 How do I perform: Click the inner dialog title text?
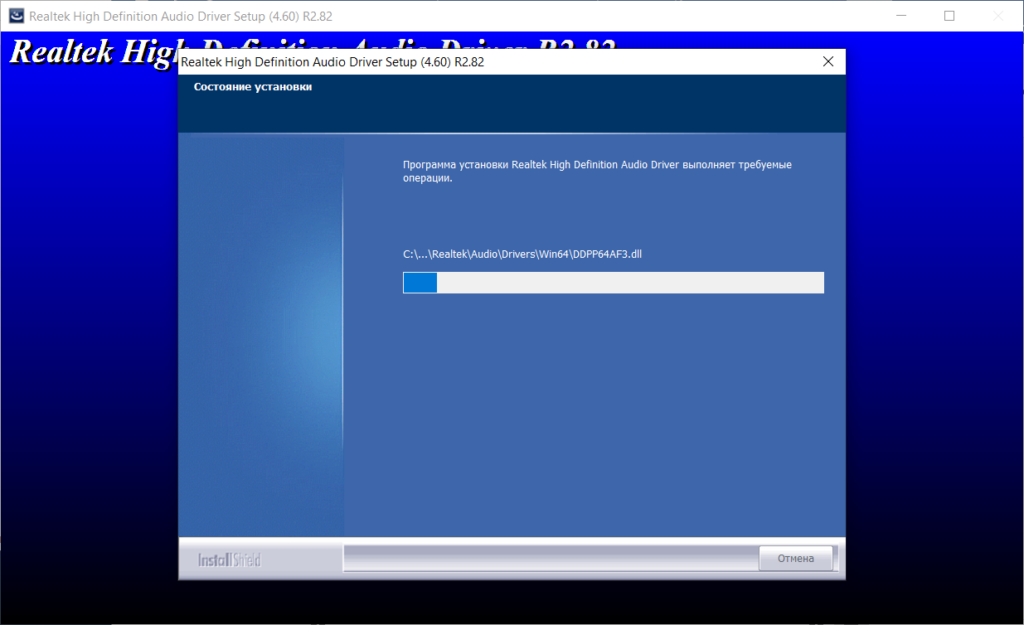[332, 62]
